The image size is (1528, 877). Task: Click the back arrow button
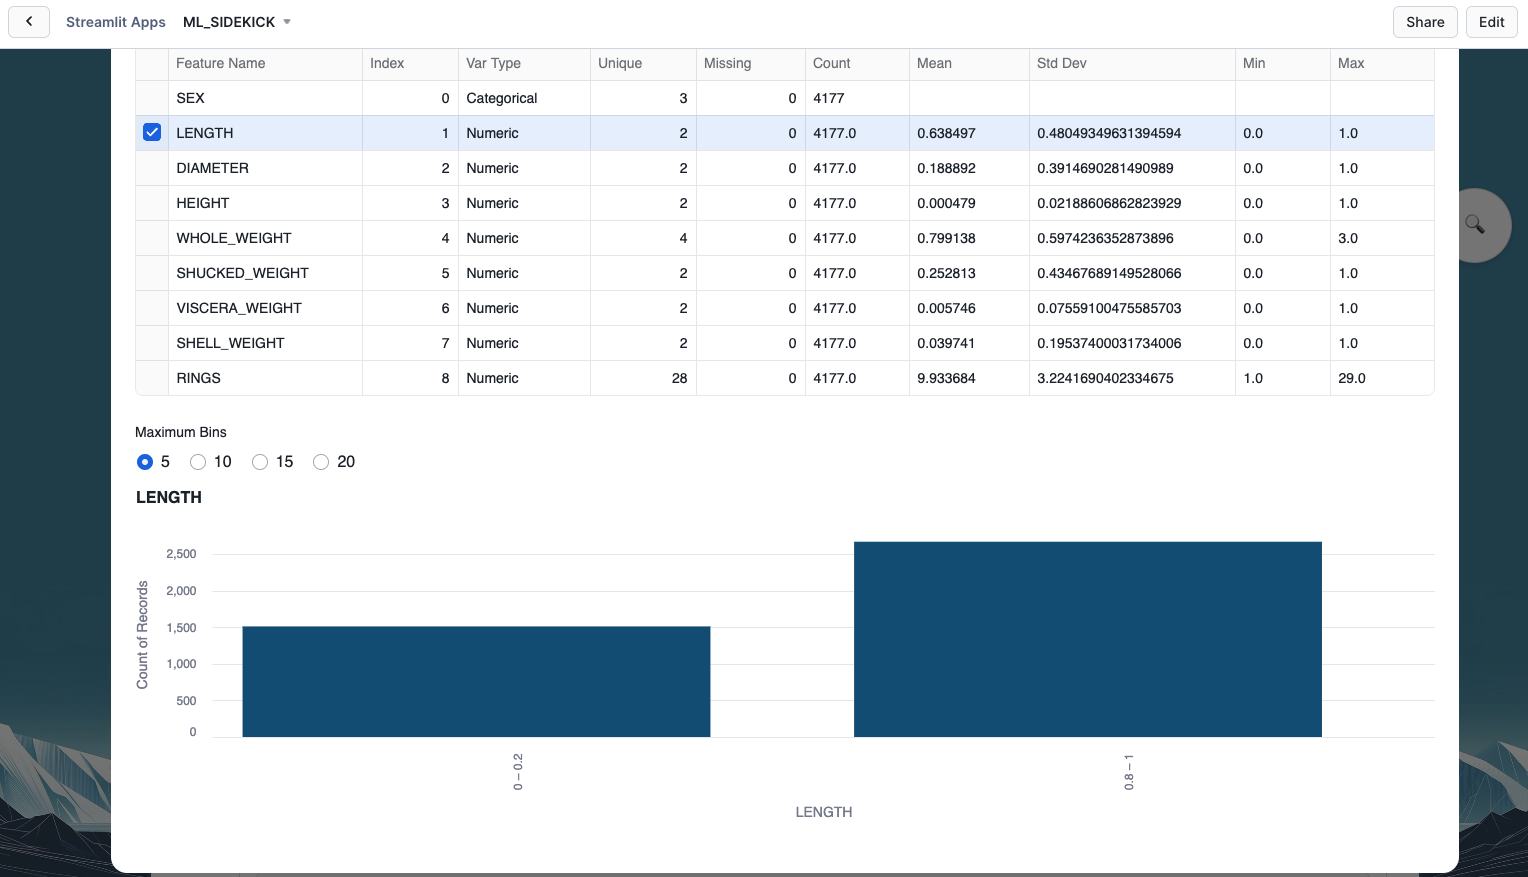coord(29,22)
